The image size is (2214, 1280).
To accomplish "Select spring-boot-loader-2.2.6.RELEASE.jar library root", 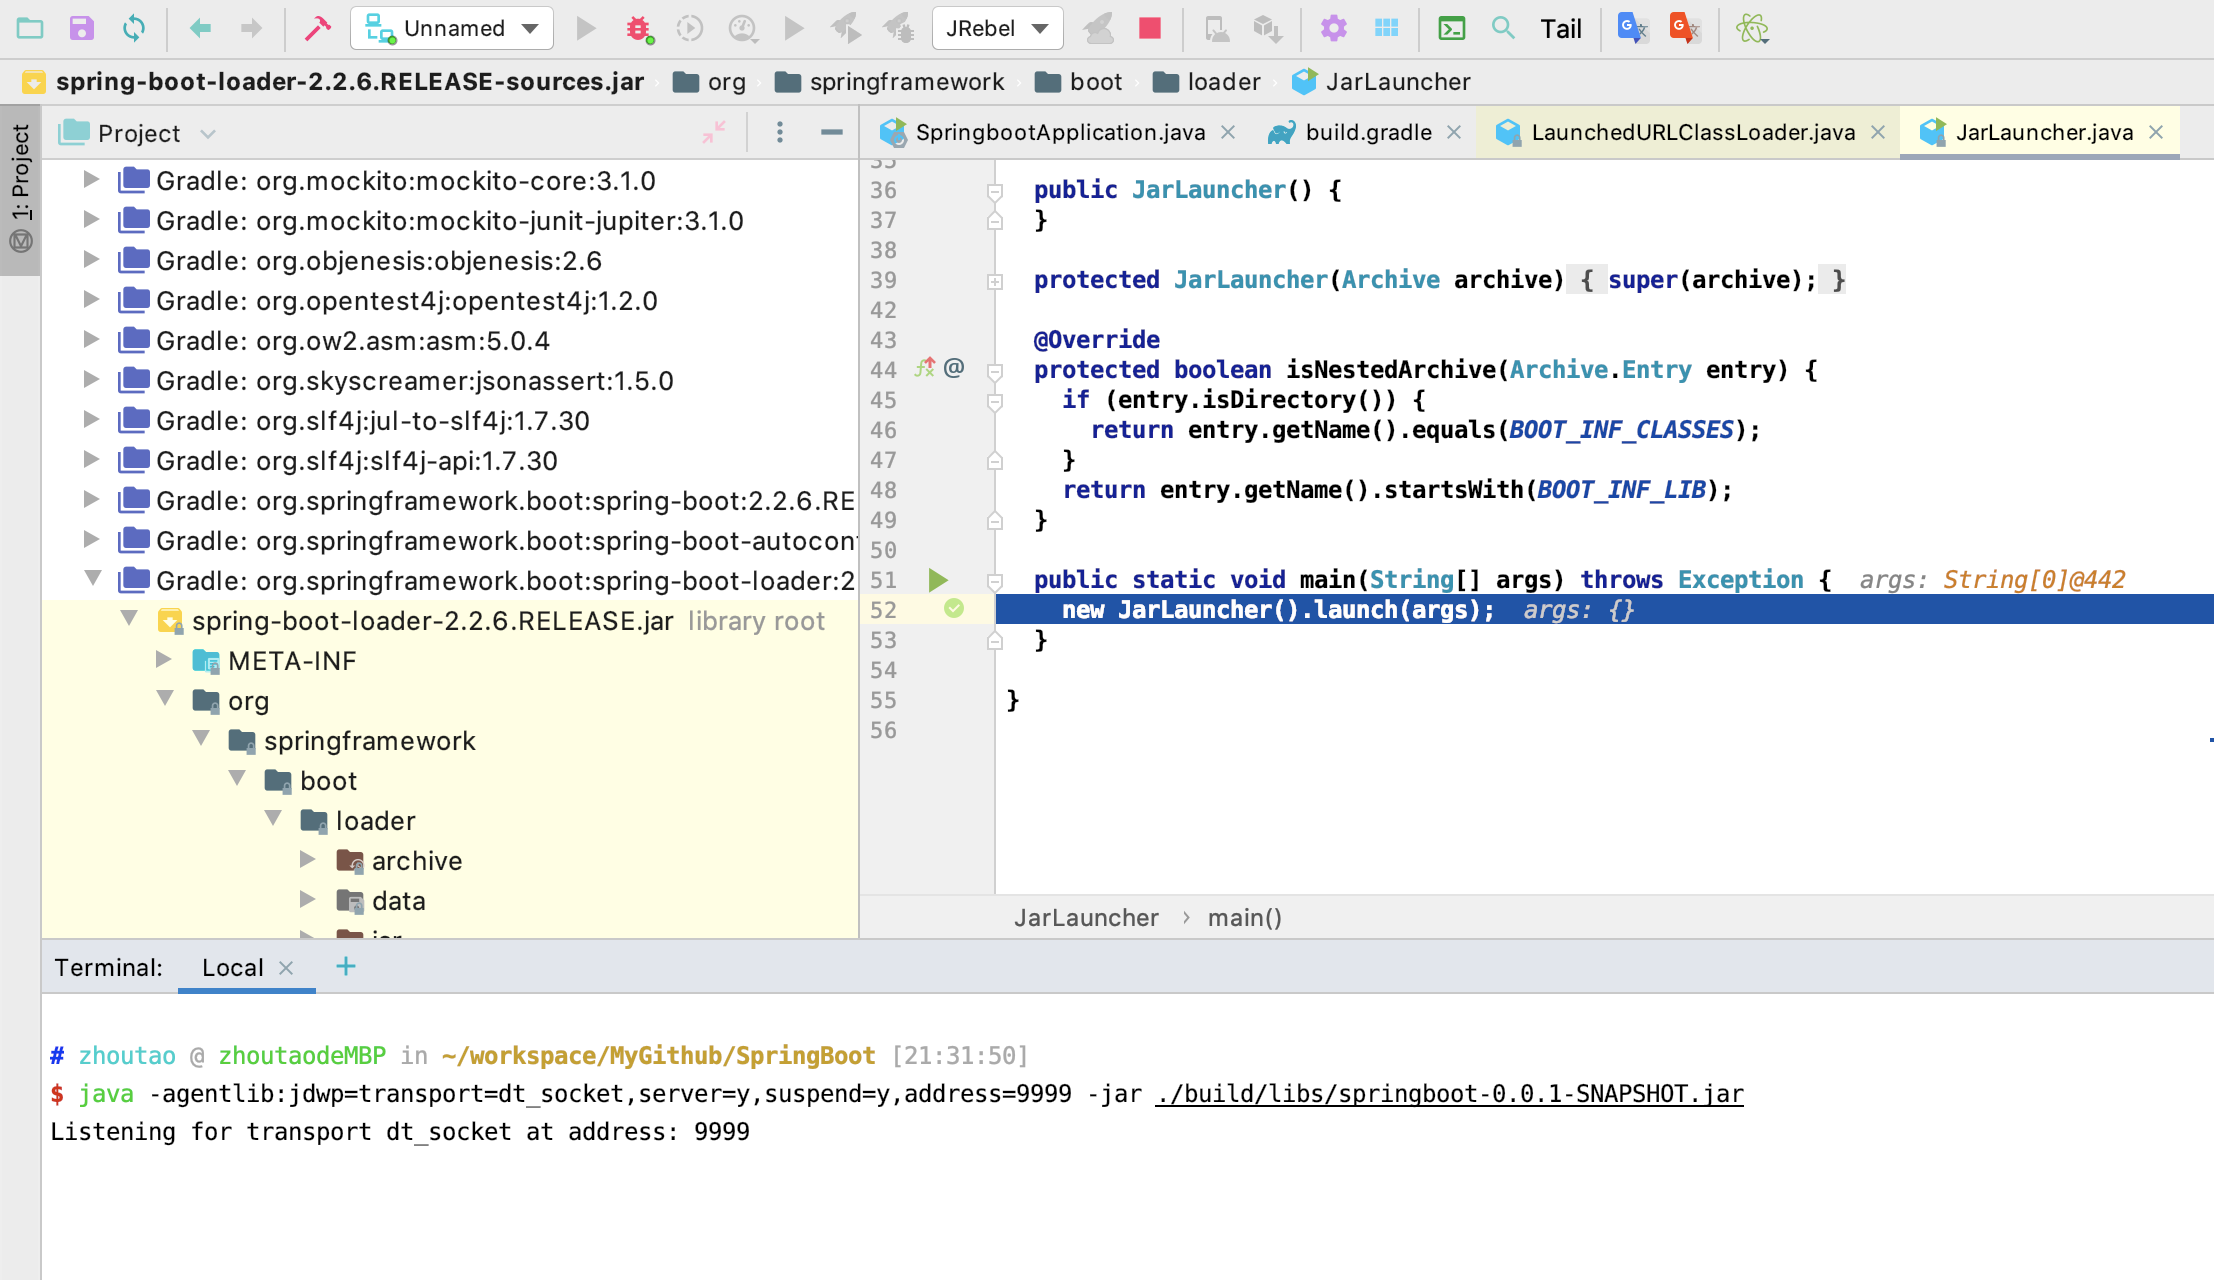I will pyautogui.click(x=450, y=620).
